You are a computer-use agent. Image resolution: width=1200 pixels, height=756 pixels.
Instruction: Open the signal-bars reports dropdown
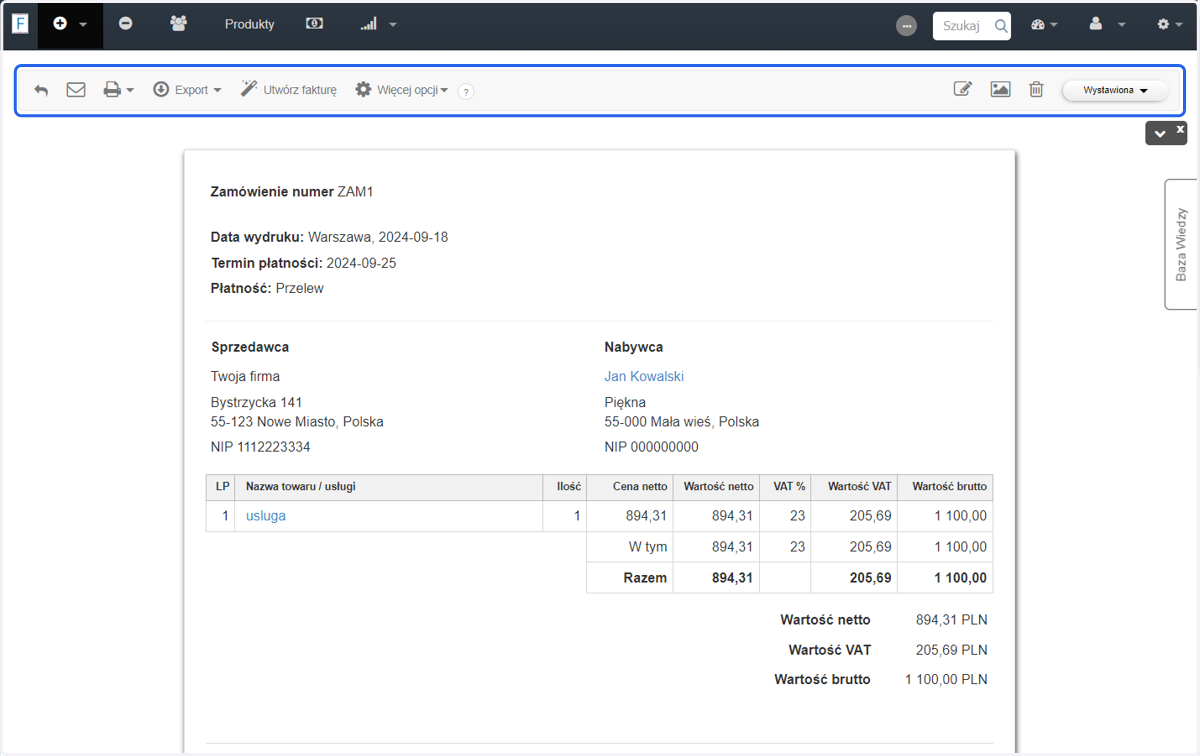(x=378, y=24)
